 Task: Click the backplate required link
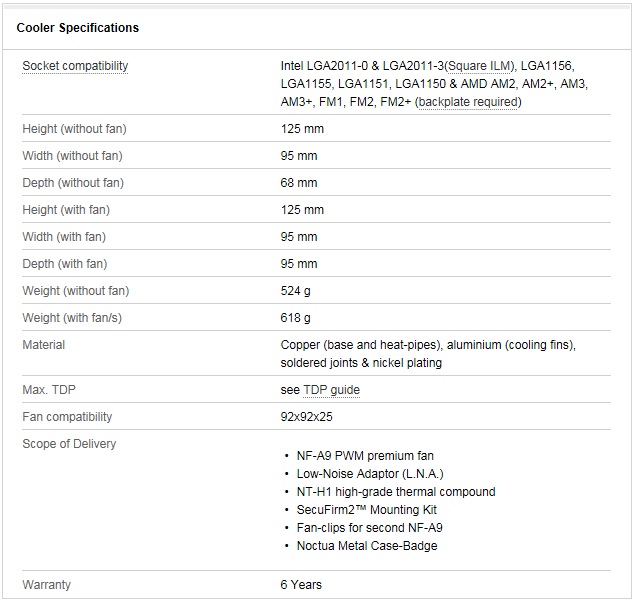(469, 102)
